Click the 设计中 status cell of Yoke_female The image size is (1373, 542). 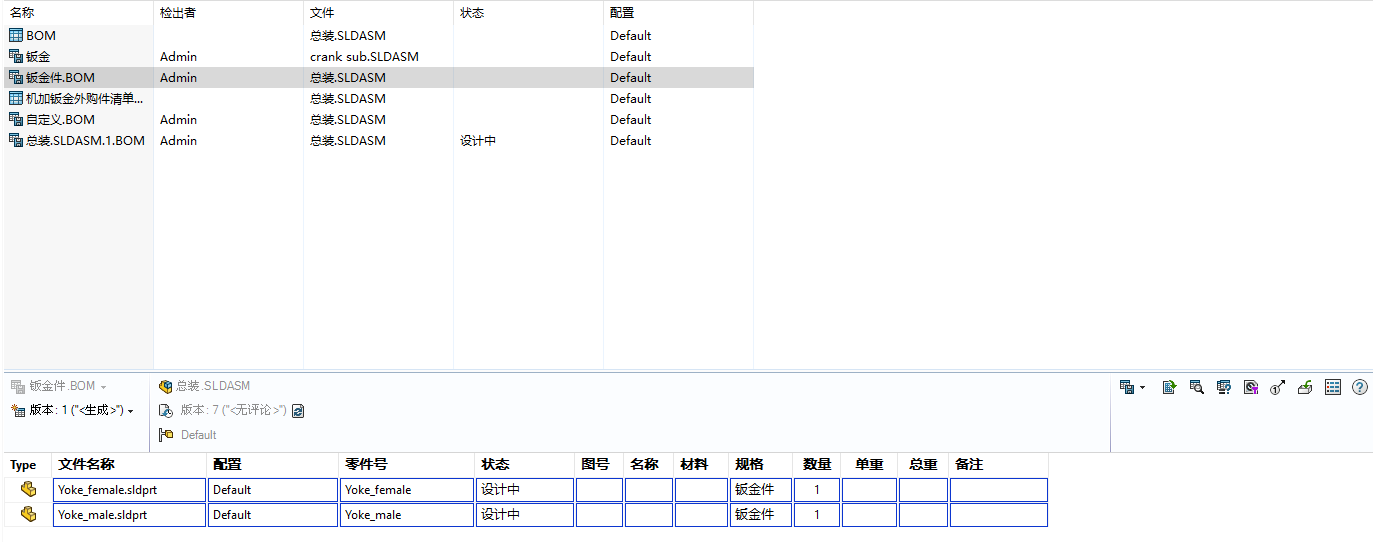coord(525,490)
